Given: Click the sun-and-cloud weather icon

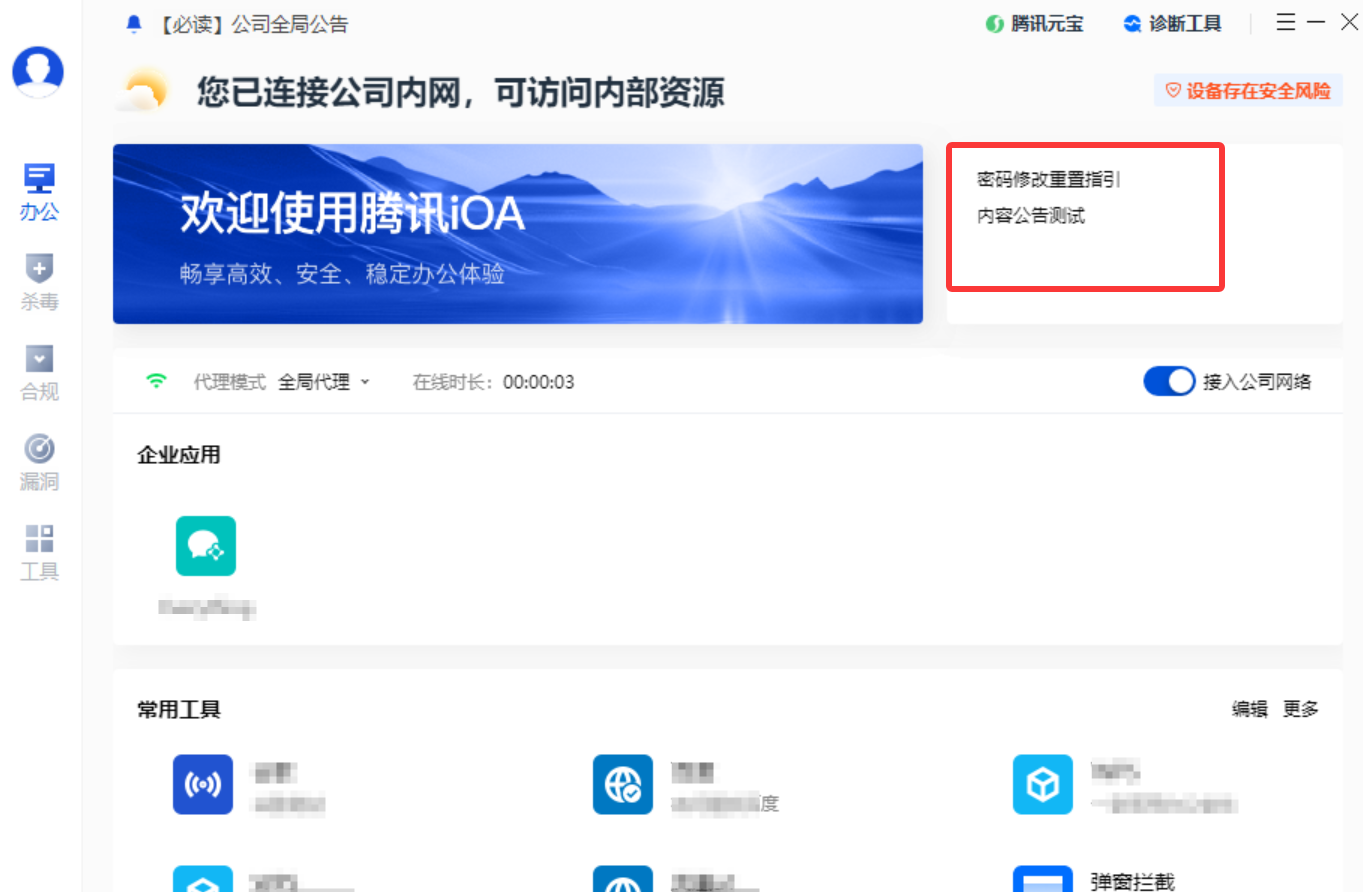Looking at the screenshot, I should (x=145, y=90).
